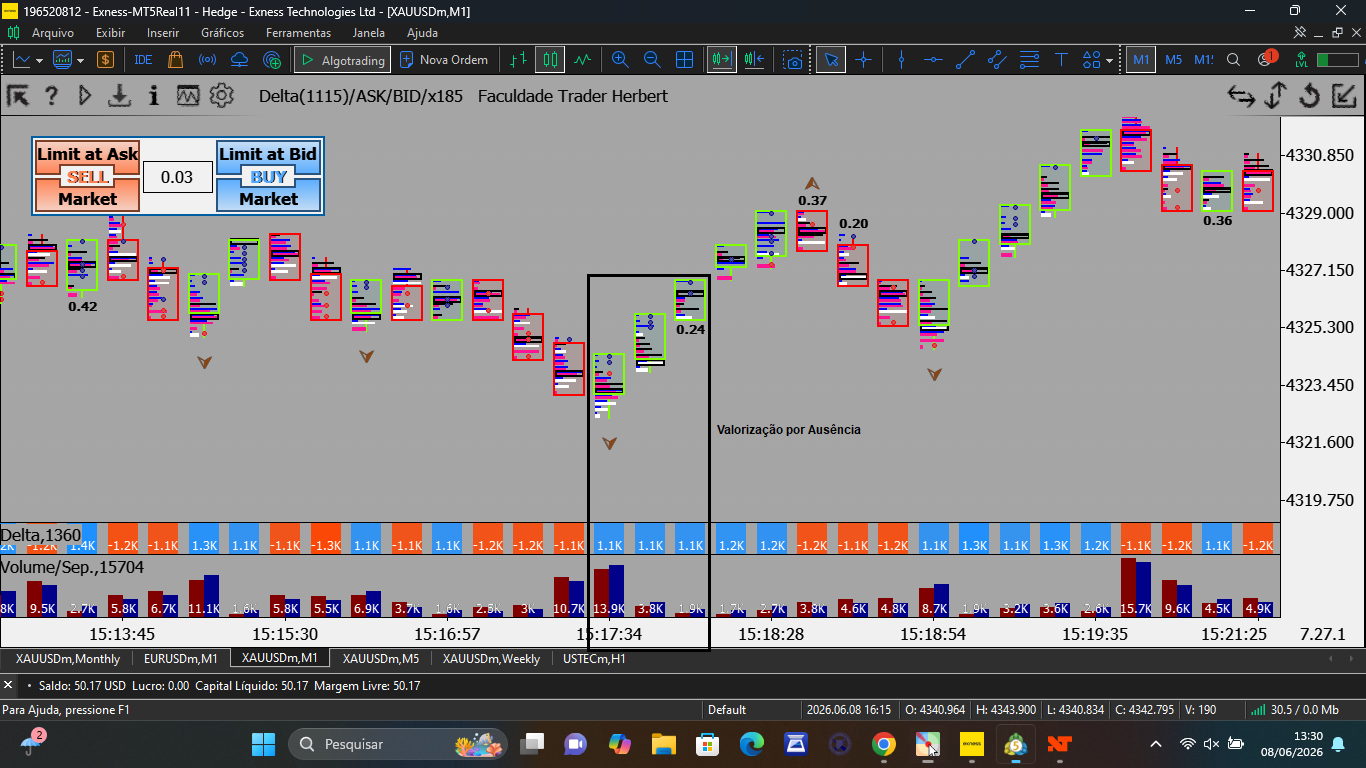Switch chart to line chart mode
This screenshot has width=1366, height=768.
tap(582, 60)
